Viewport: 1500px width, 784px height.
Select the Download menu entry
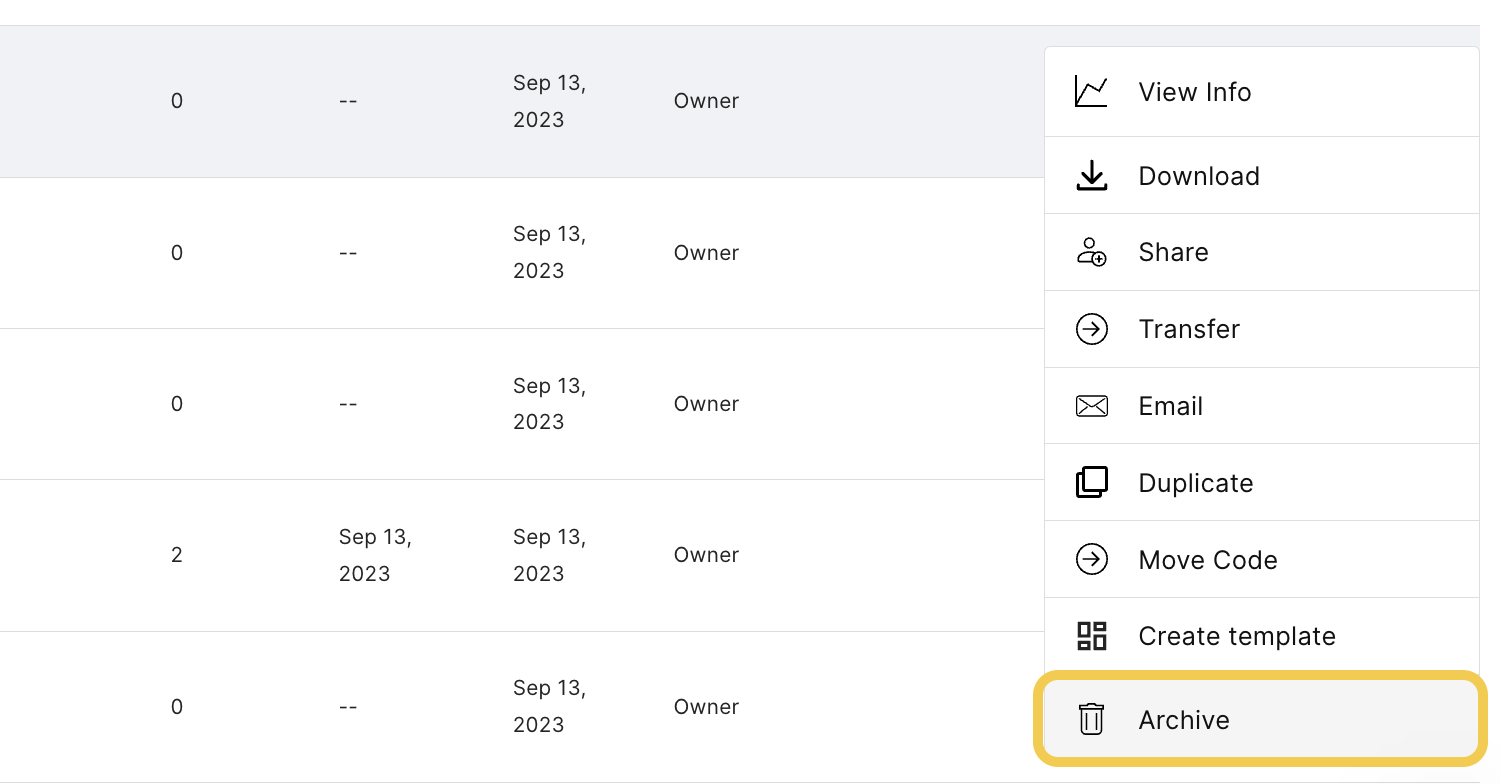(1261, 176)
